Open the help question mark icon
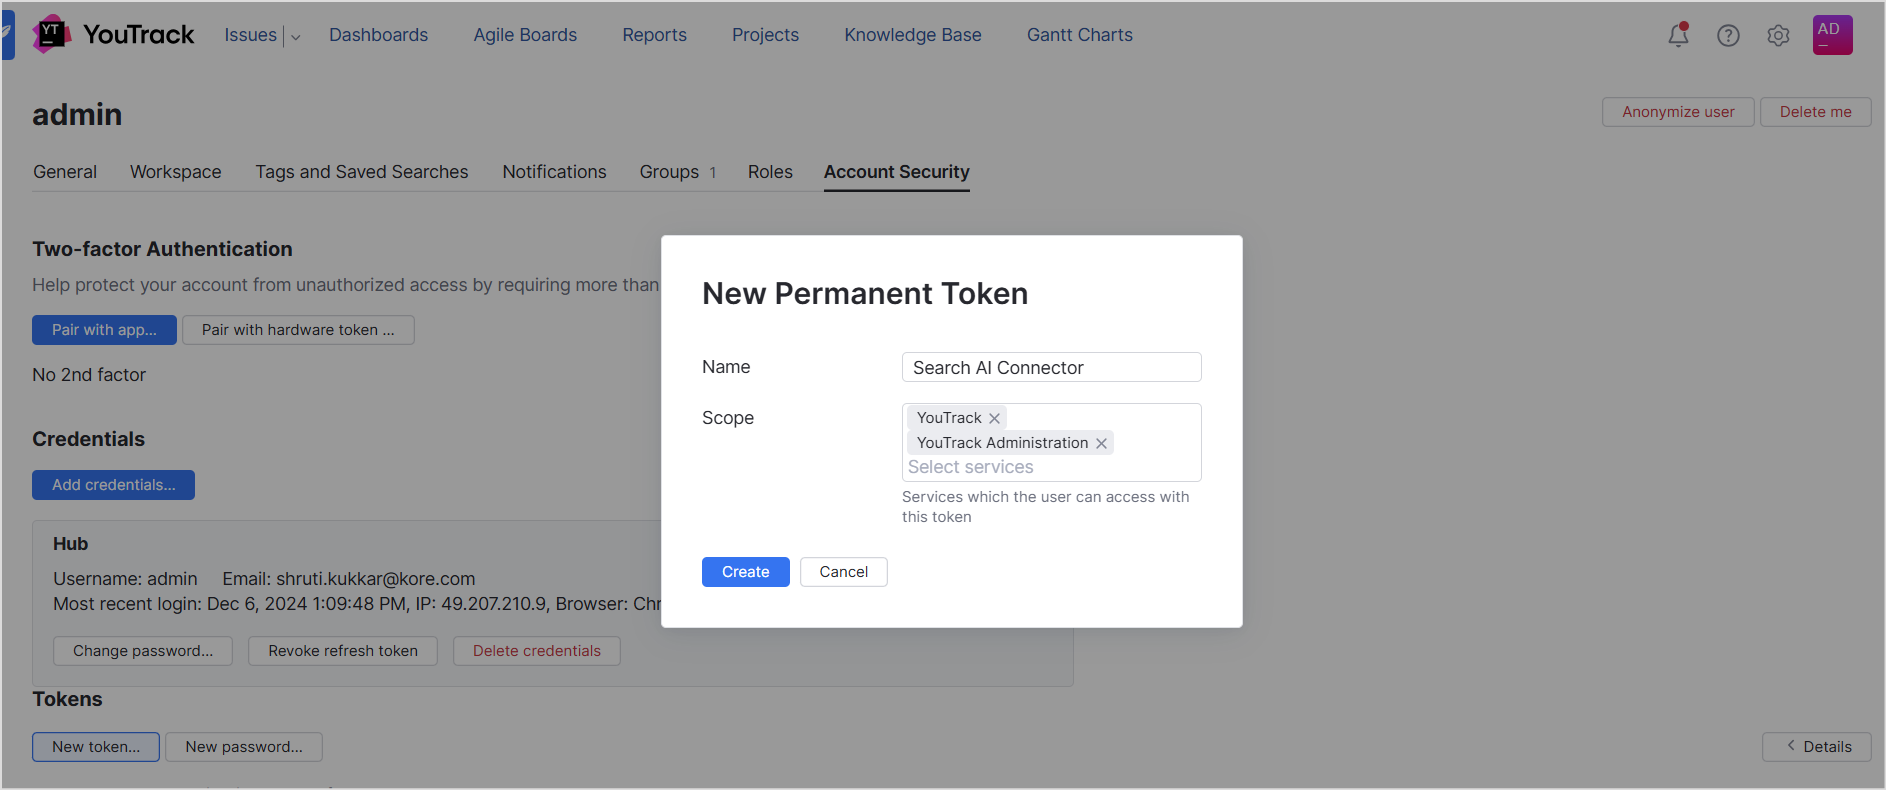Screen dimensions: 1886x790 click(x=1728, y=35)
